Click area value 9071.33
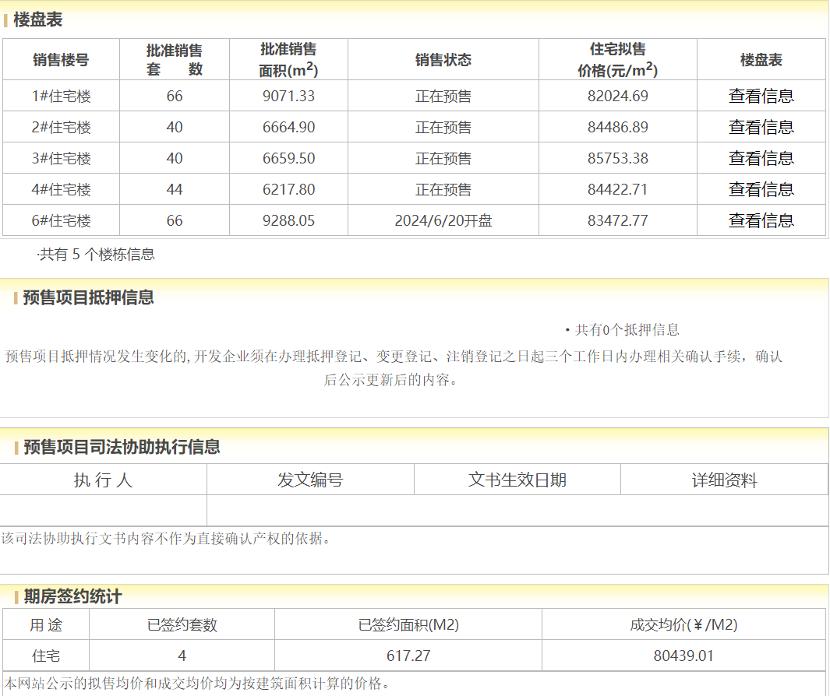Image resolution: width=830 pixels, height=696 pixels. coord(288,96)
